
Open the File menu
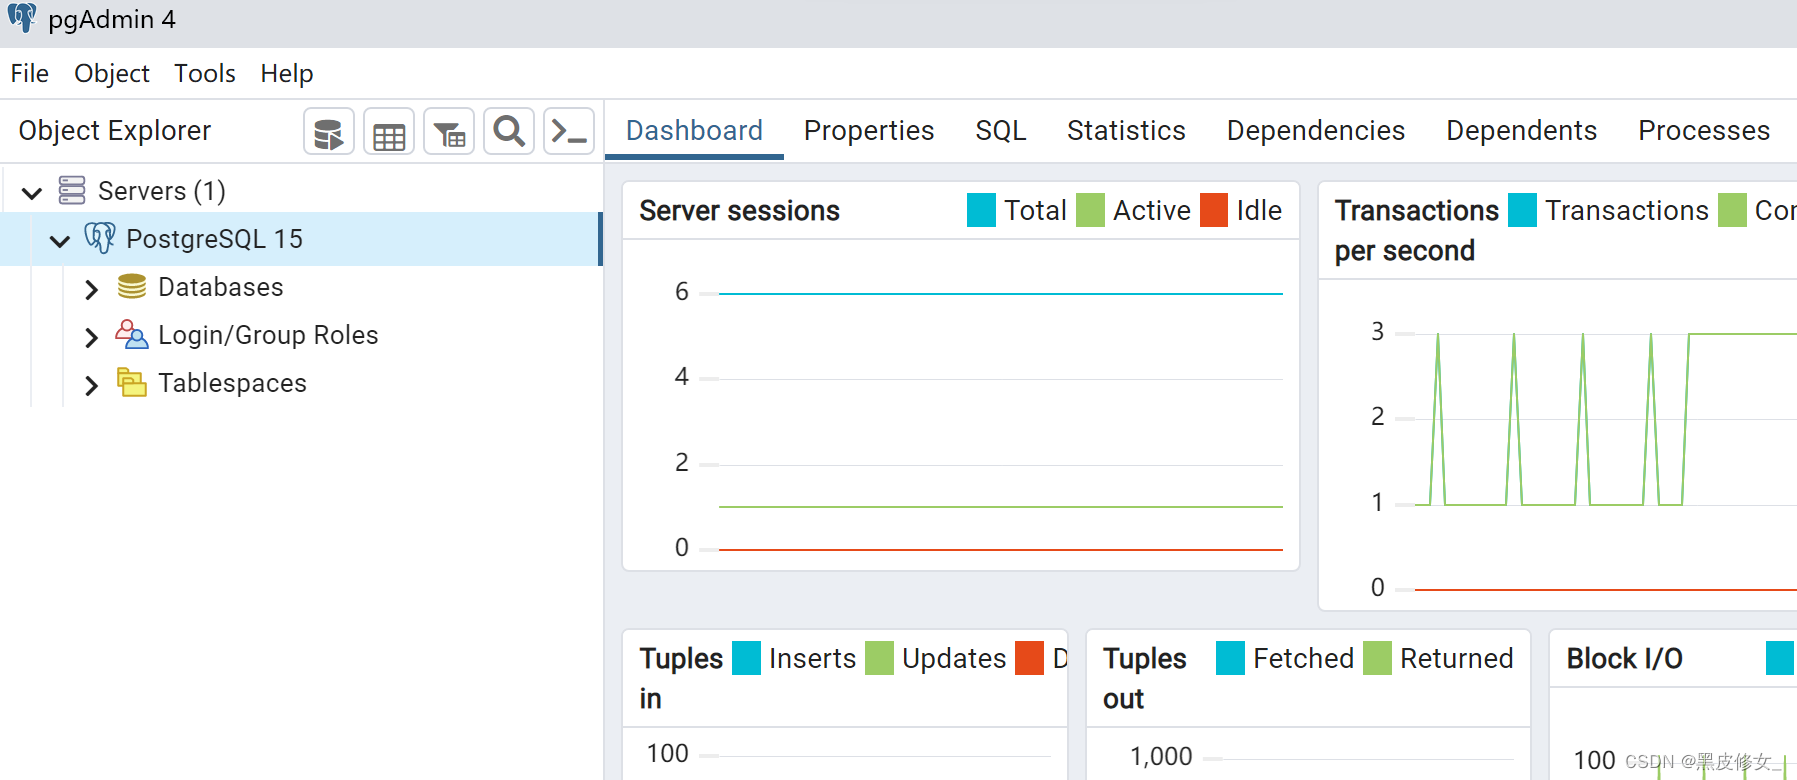pos(30,73)
